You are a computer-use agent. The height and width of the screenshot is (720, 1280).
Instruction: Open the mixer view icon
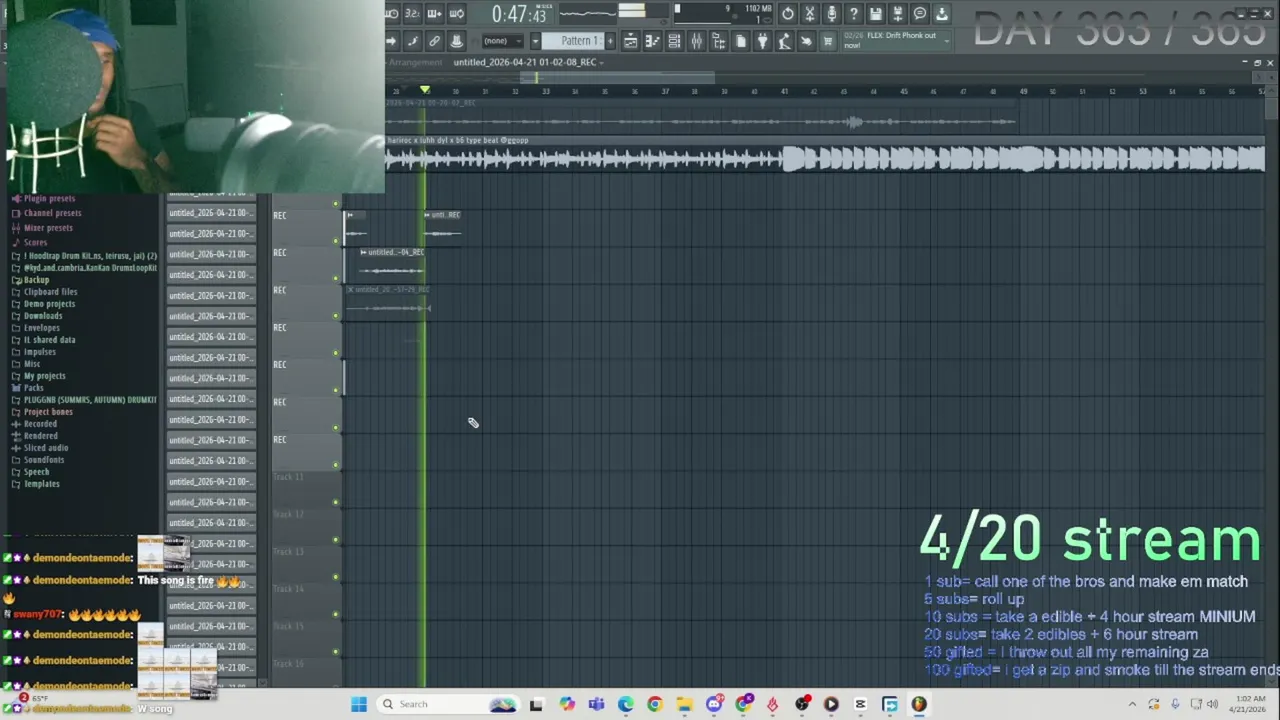click(x=696, y=41)
